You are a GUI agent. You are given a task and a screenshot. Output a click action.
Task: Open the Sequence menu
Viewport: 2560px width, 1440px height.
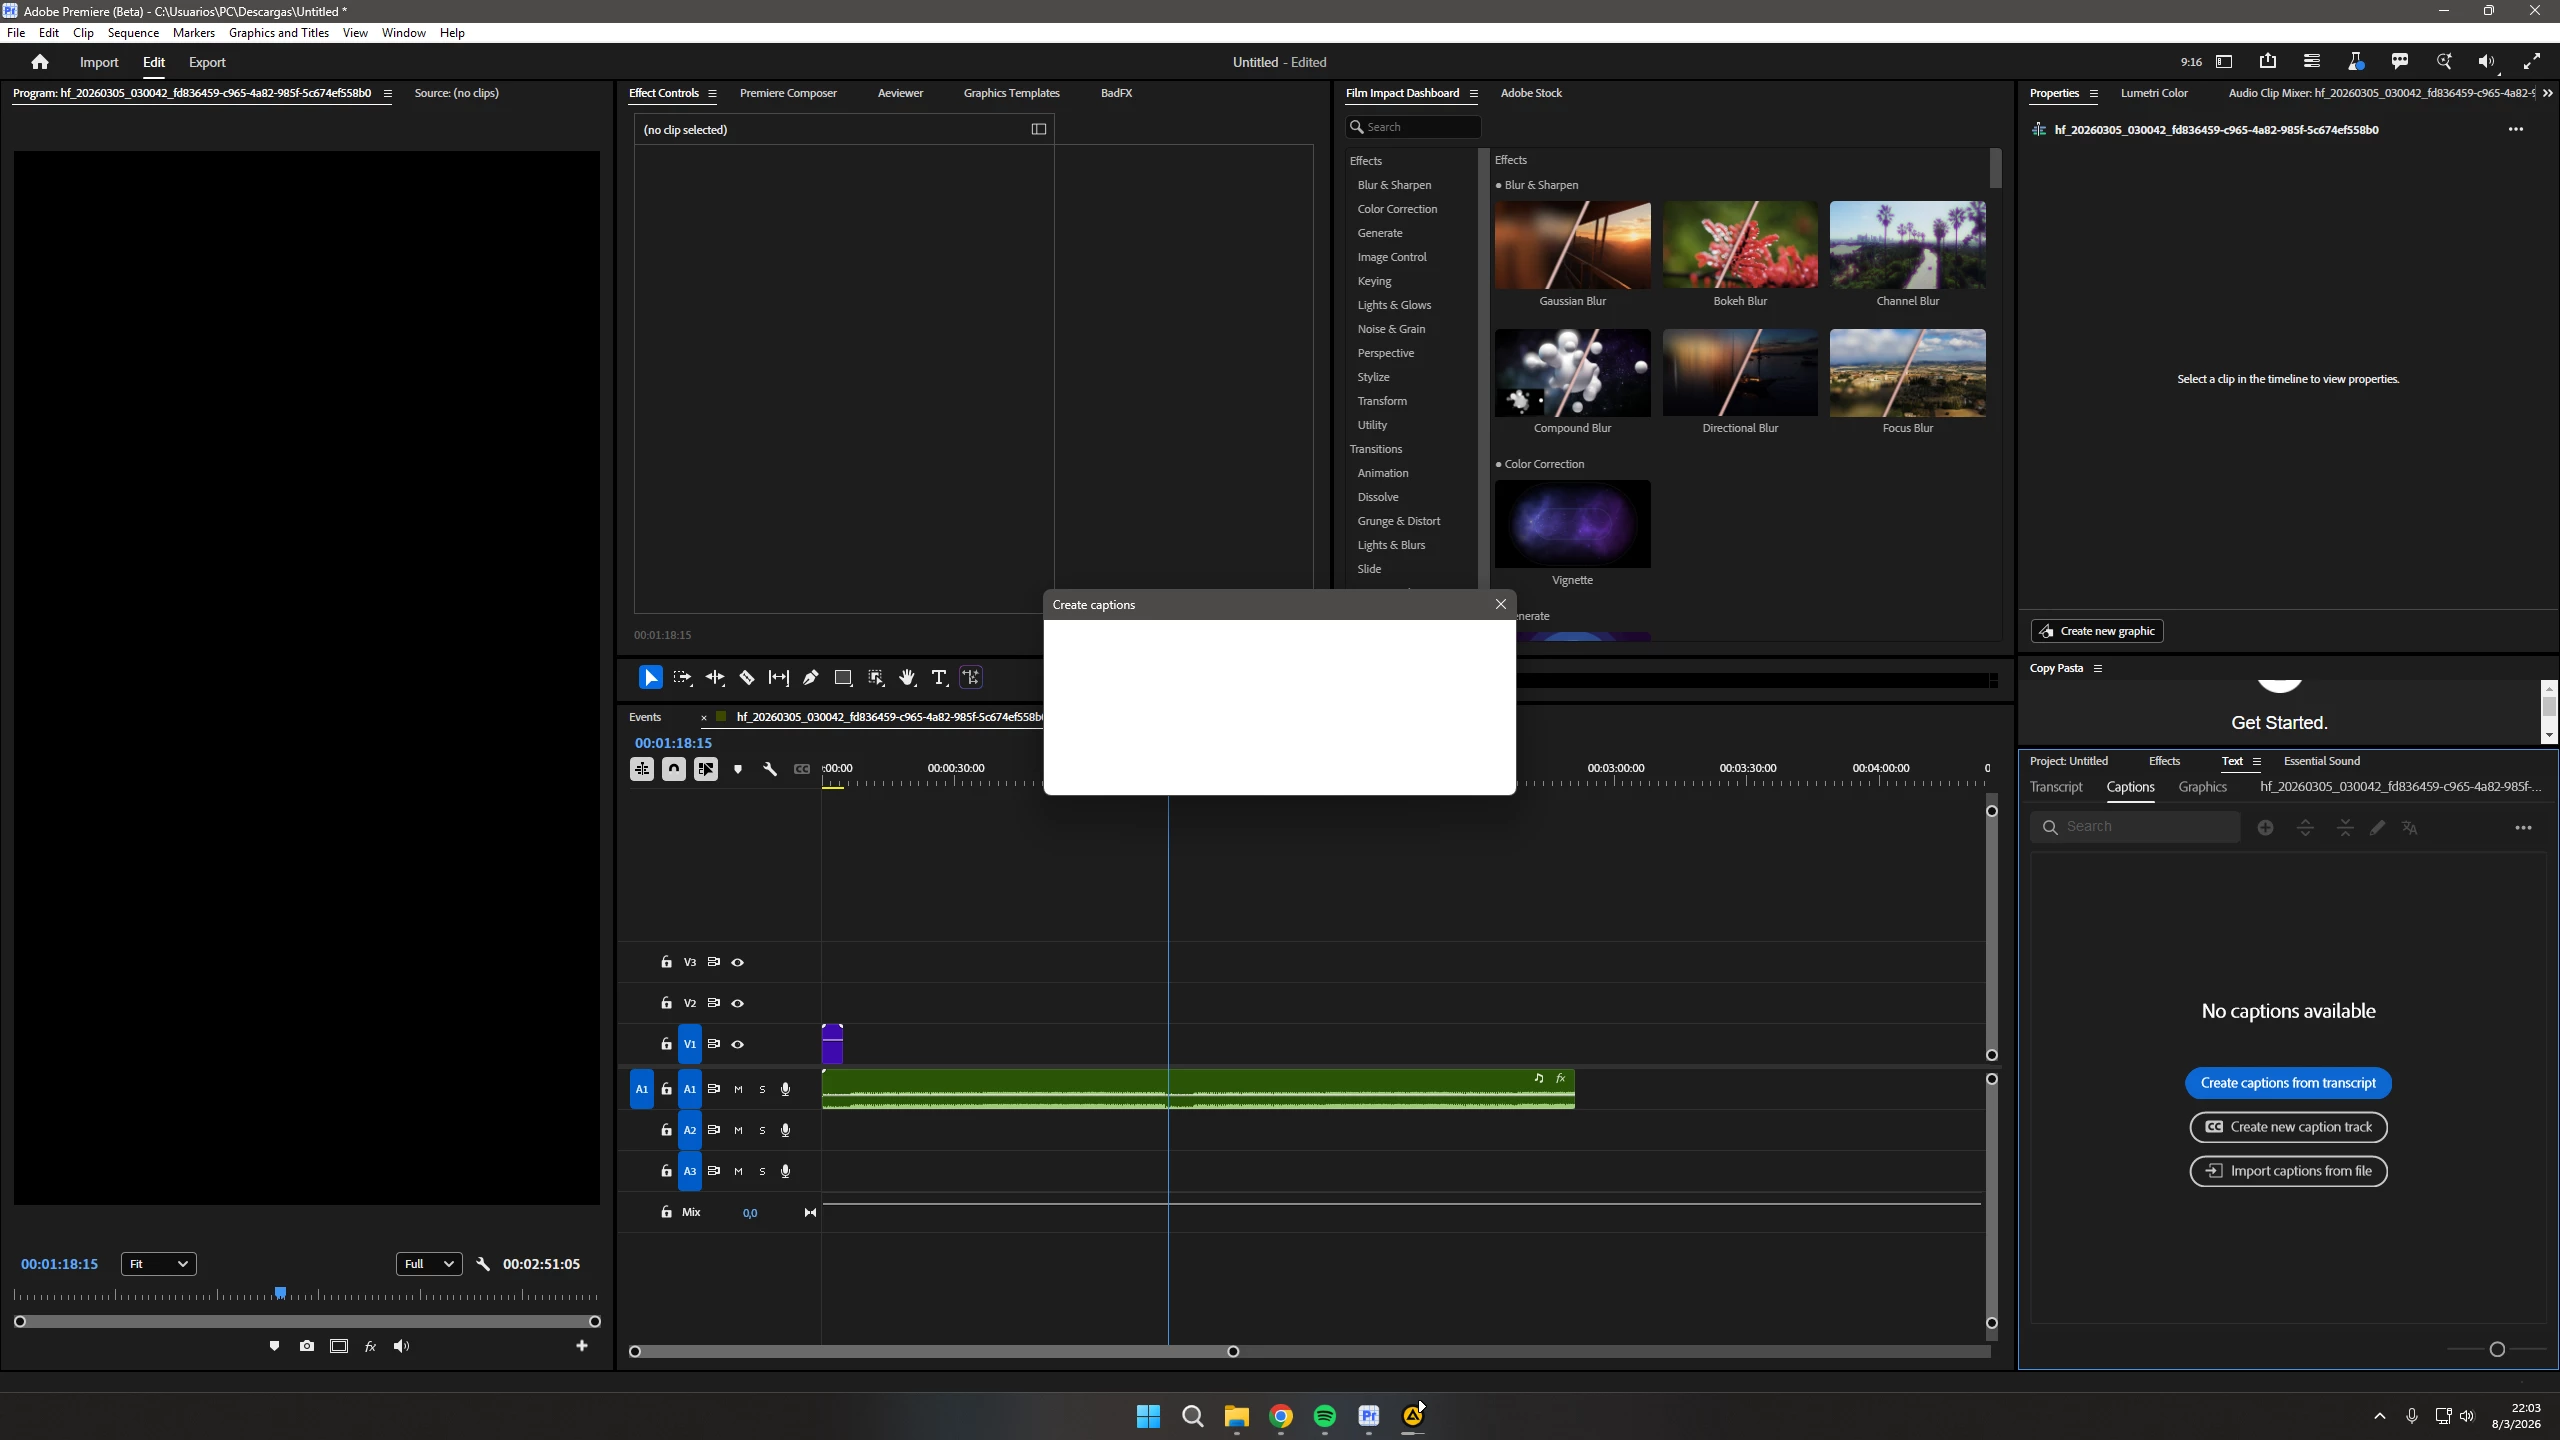[133, 33]
